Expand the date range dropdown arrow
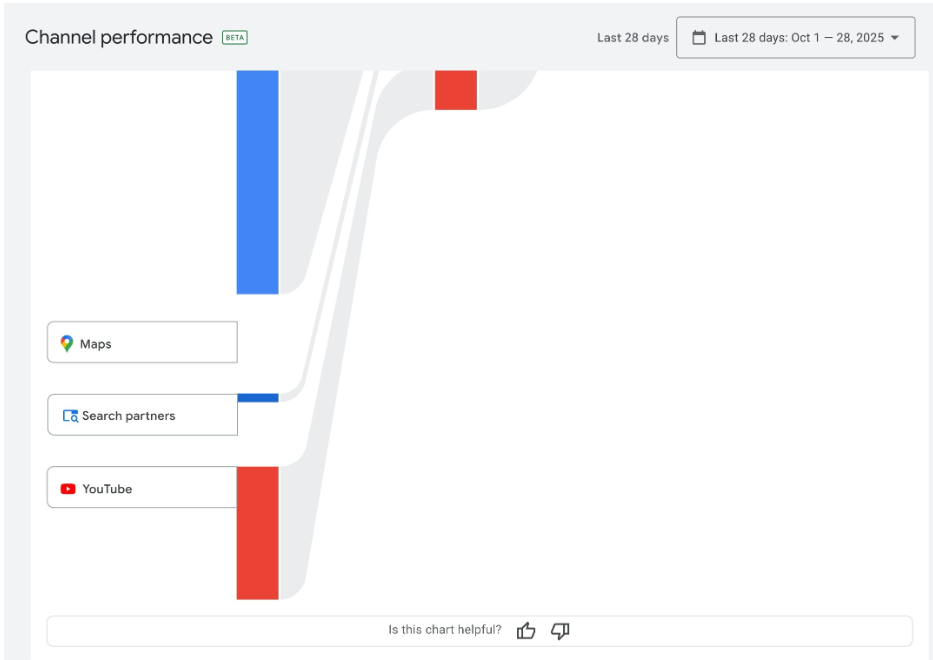Screen dimensions: 933x660 pyautogui.click(x=895, y=38)
